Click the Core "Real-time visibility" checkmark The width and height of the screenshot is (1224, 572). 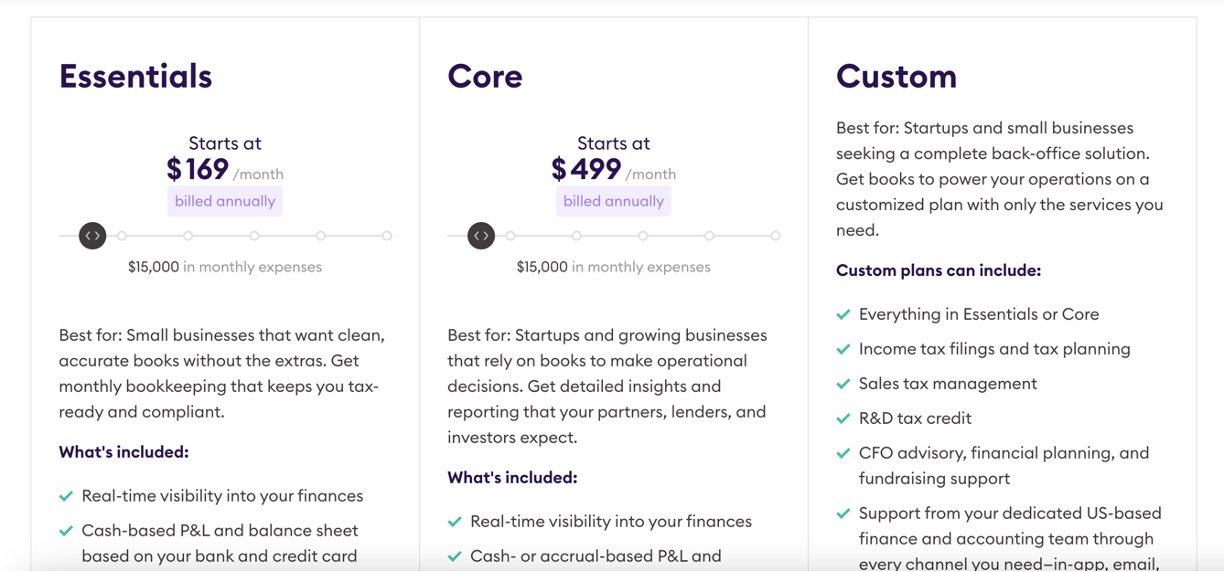pyautogui.click(x=455, y=523)
